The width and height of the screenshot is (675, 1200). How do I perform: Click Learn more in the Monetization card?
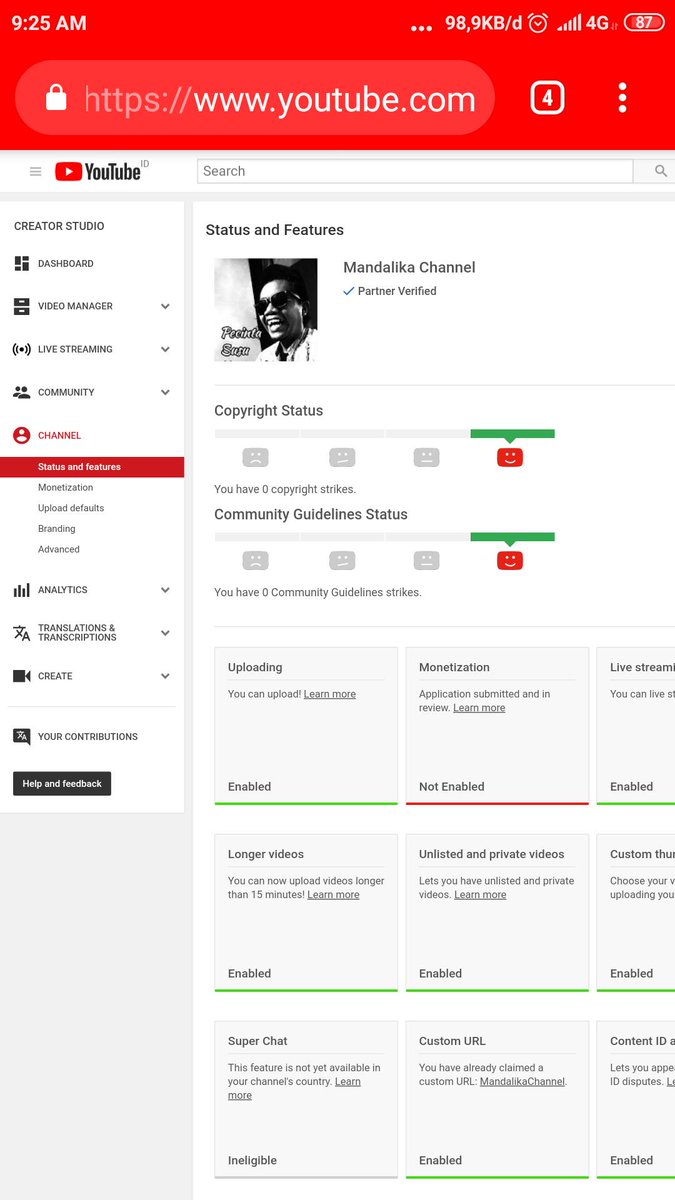point(479,708)
